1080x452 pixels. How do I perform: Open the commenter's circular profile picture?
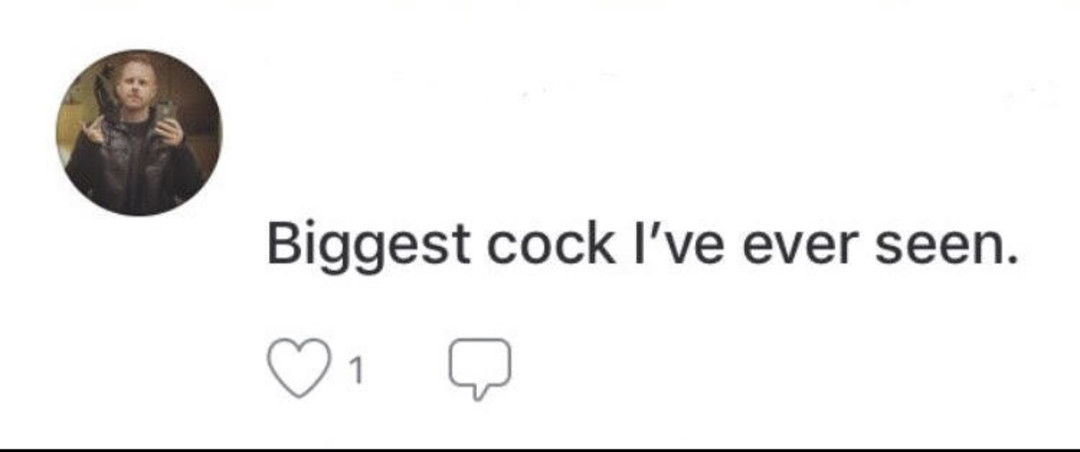(139, 133)
